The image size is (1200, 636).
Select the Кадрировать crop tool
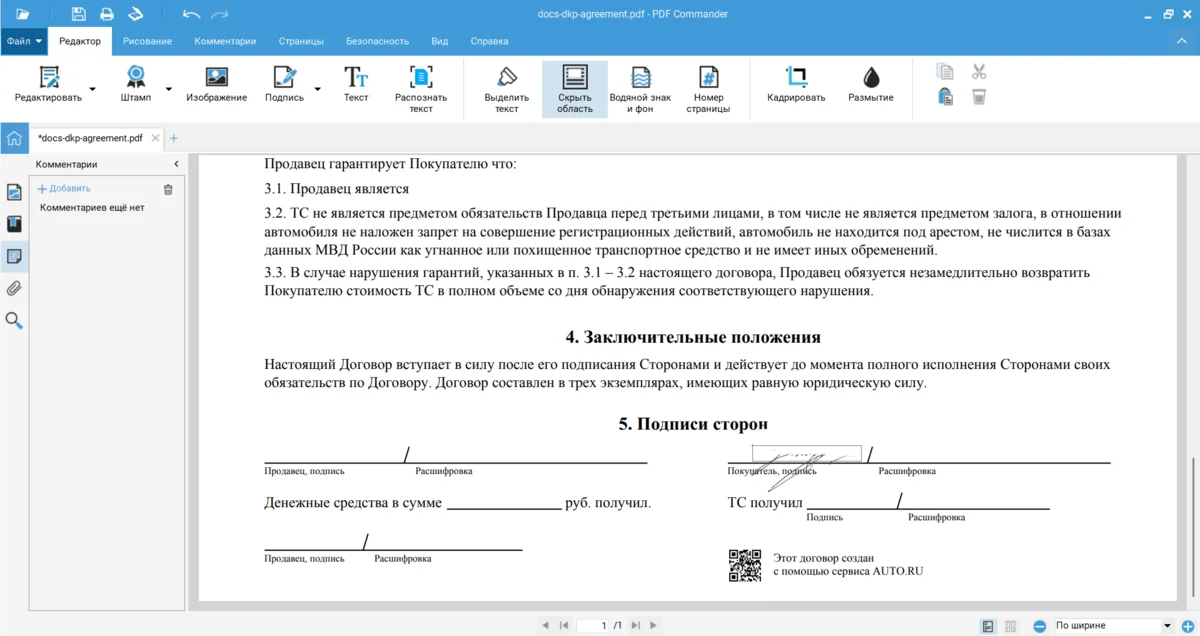(x=796, y=86)
